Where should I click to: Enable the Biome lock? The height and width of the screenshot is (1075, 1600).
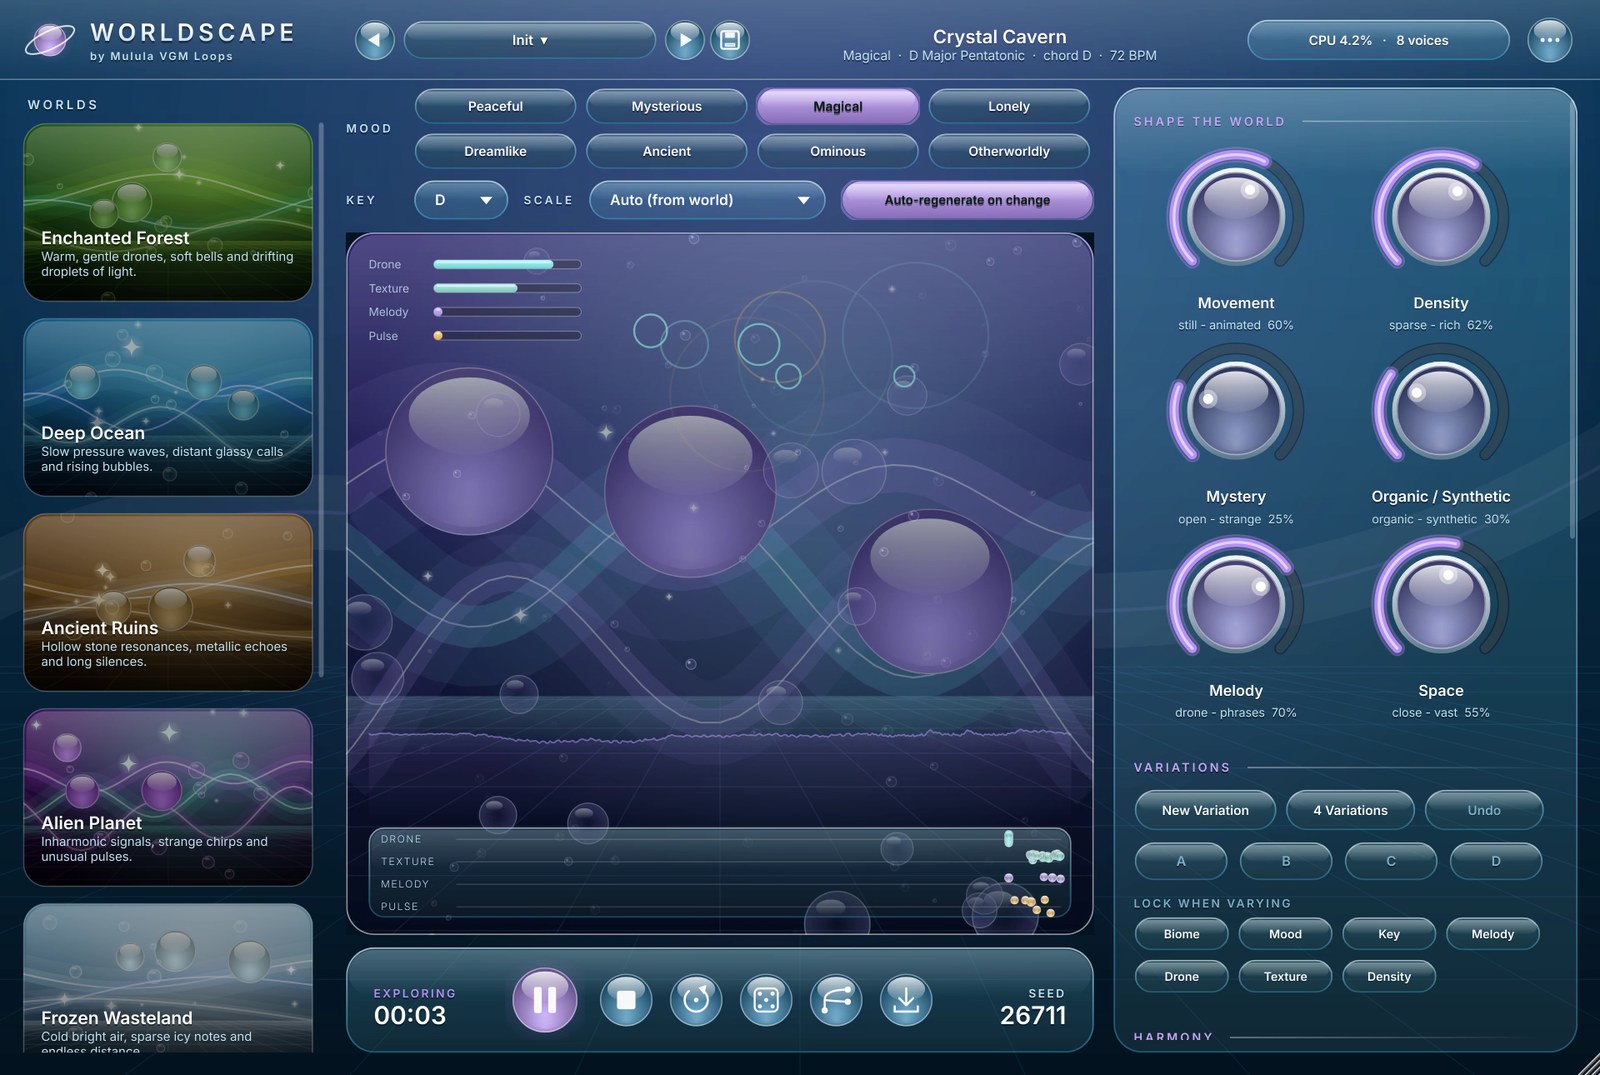pos(1181,934)
